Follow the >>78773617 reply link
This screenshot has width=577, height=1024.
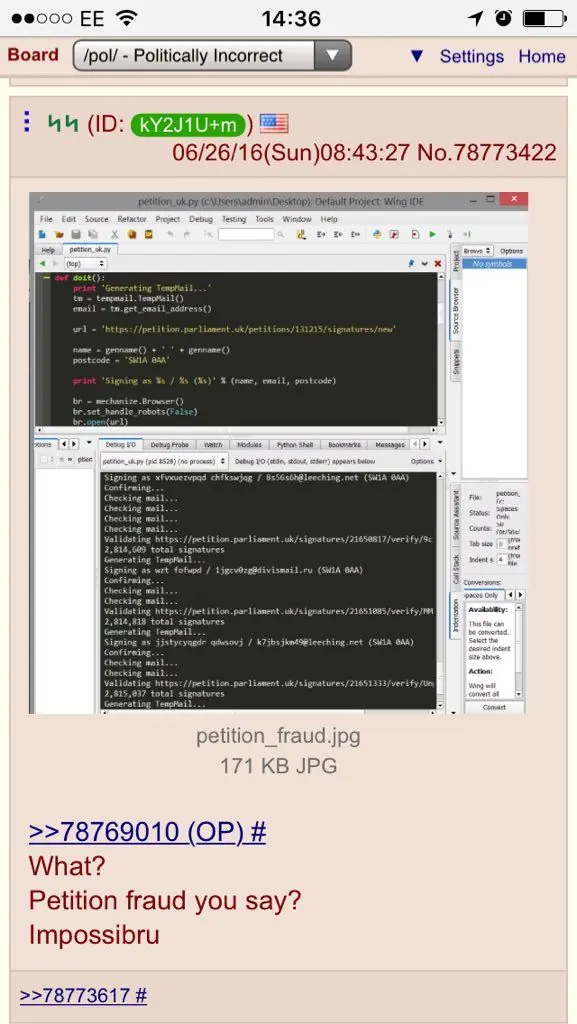coord(84,995)
